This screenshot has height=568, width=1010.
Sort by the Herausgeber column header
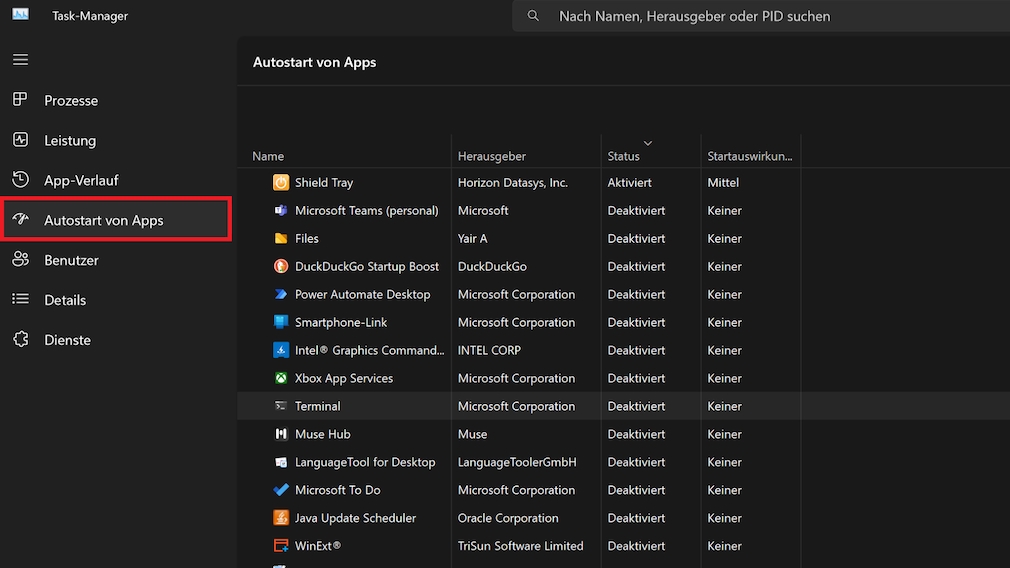(491, 156)
